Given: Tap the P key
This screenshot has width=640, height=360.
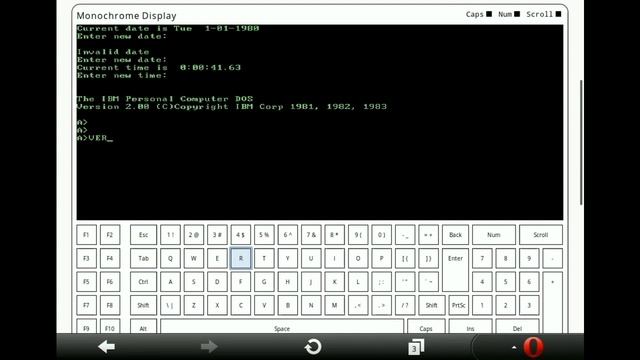Looking at the screenshot, I should 381,258.
